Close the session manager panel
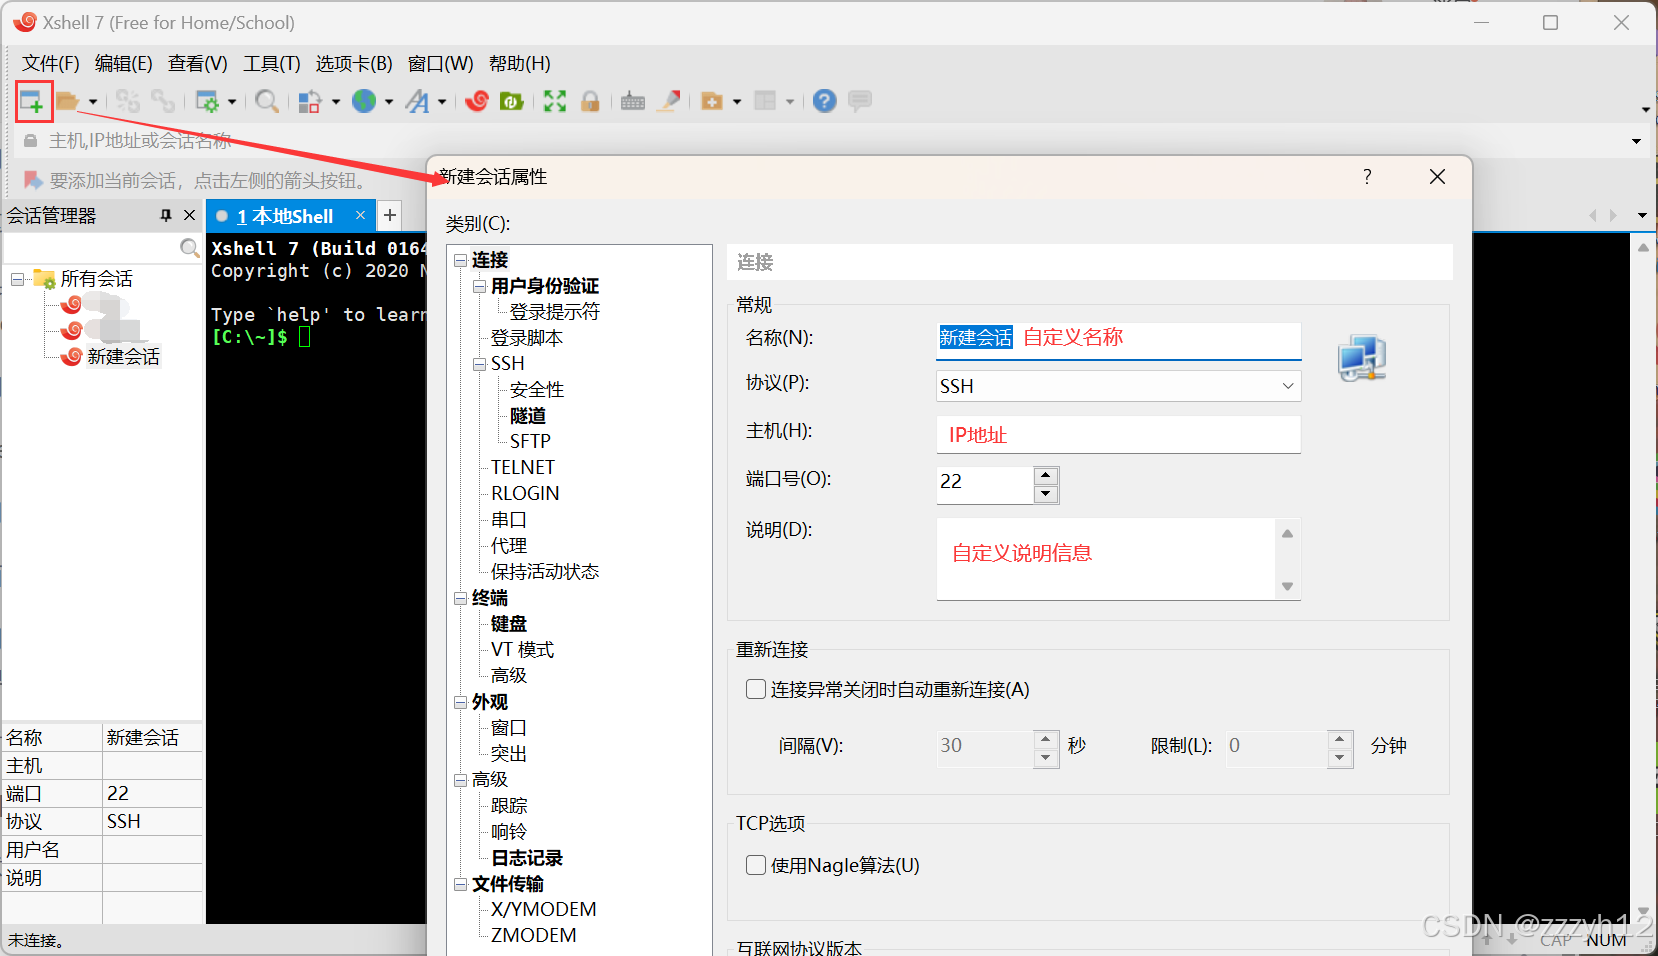 (189, 215)
